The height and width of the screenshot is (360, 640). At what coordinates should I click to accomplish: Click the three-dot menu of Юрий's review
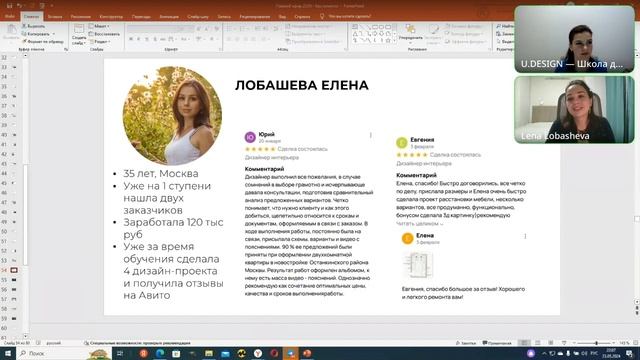tap(371, 135)
